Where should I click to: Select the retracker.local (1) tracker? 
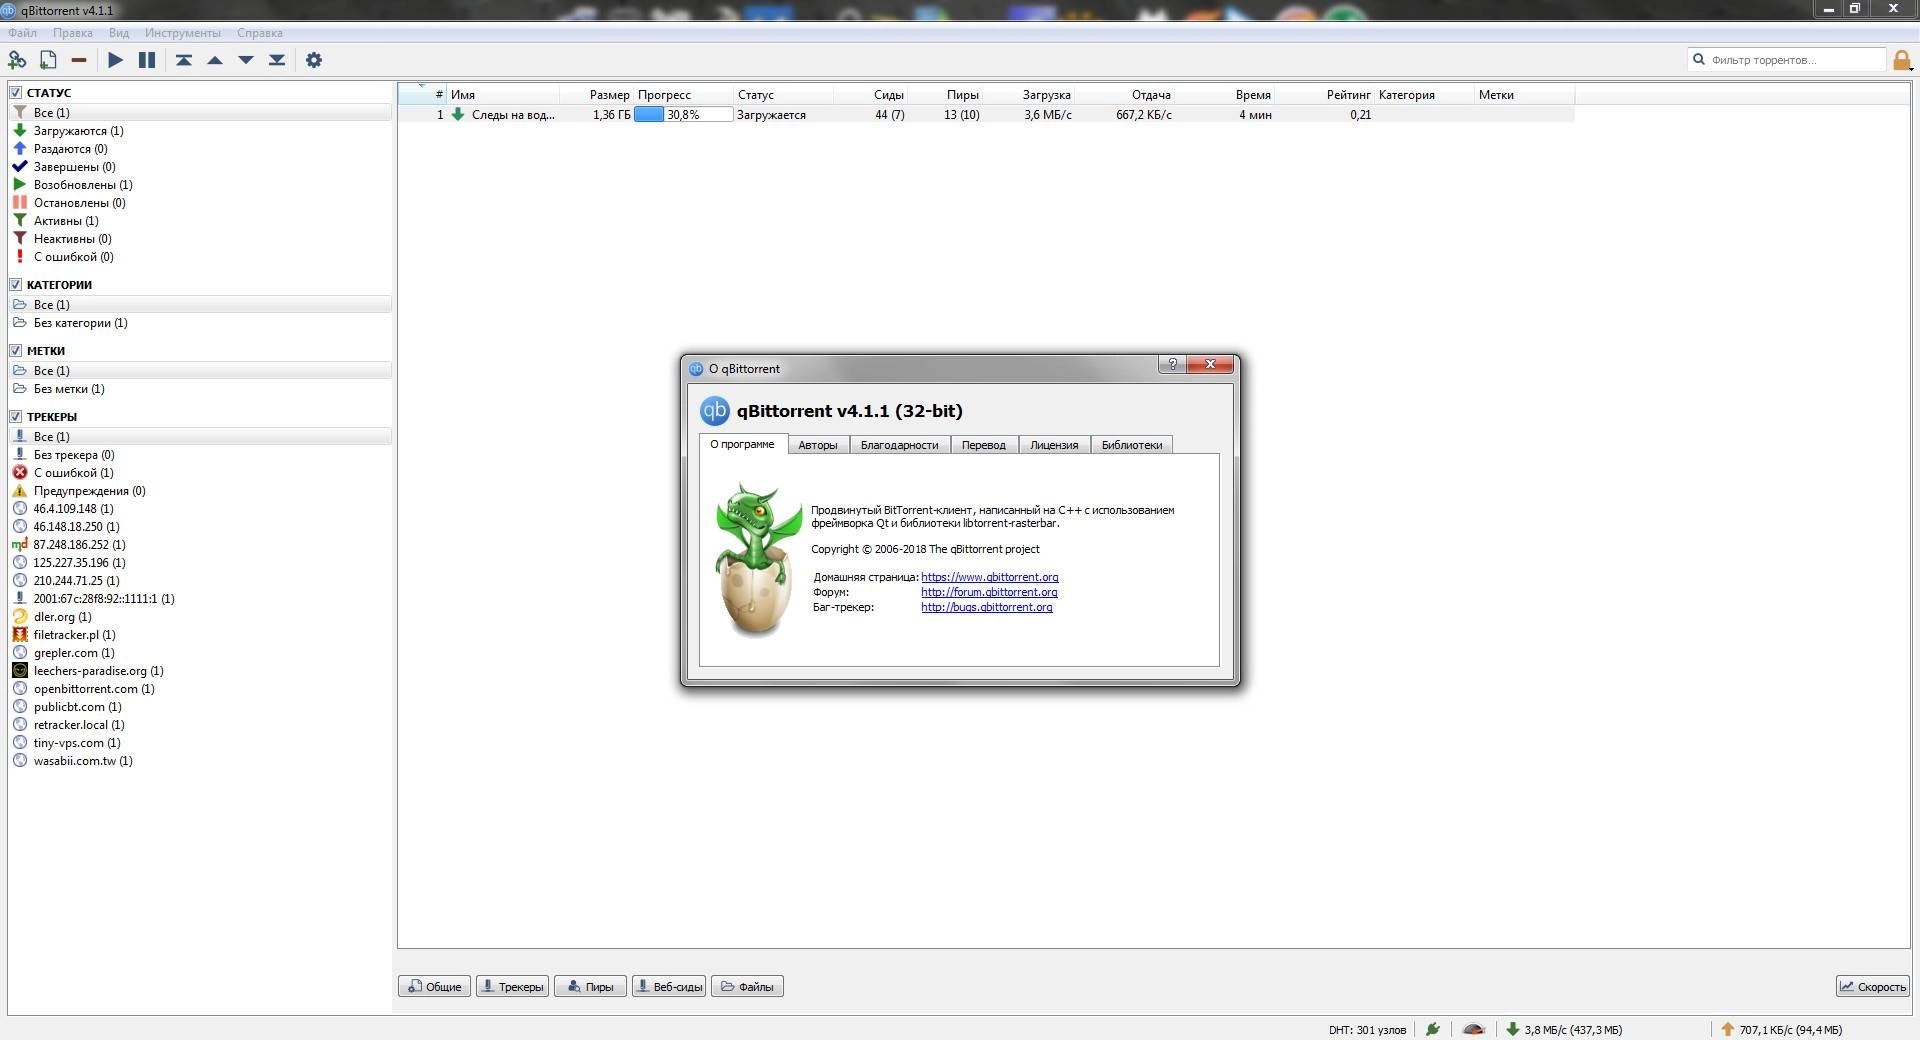200,725
